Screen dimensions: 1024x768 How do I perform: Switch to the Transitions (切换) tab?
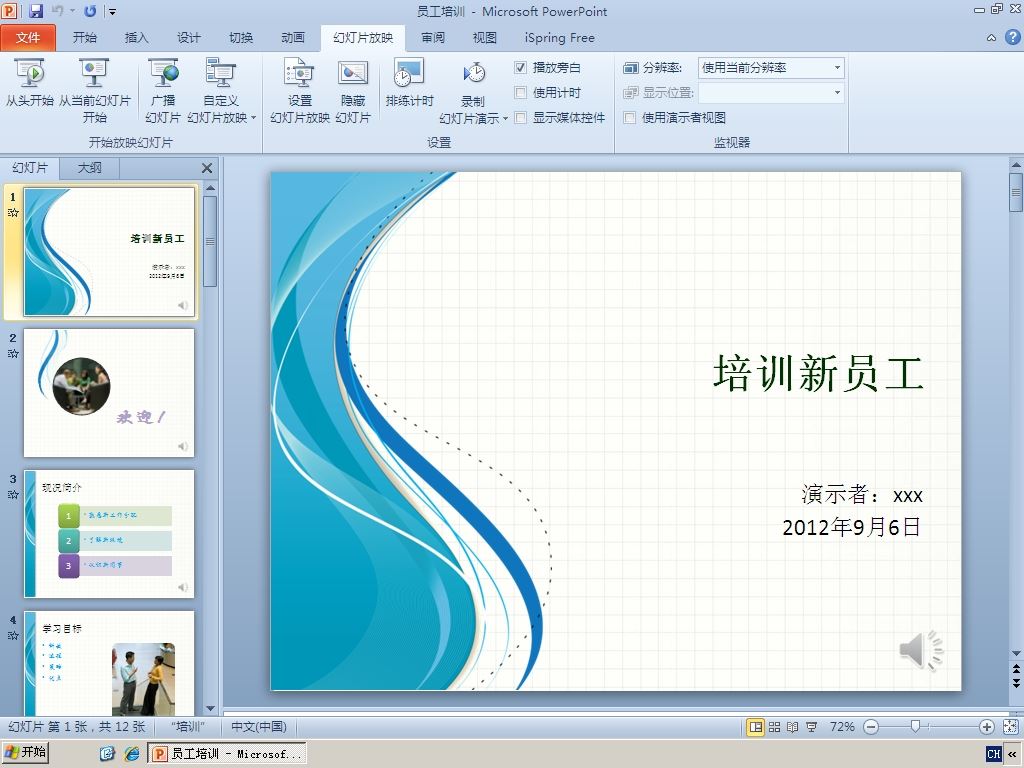coord(241,38)
